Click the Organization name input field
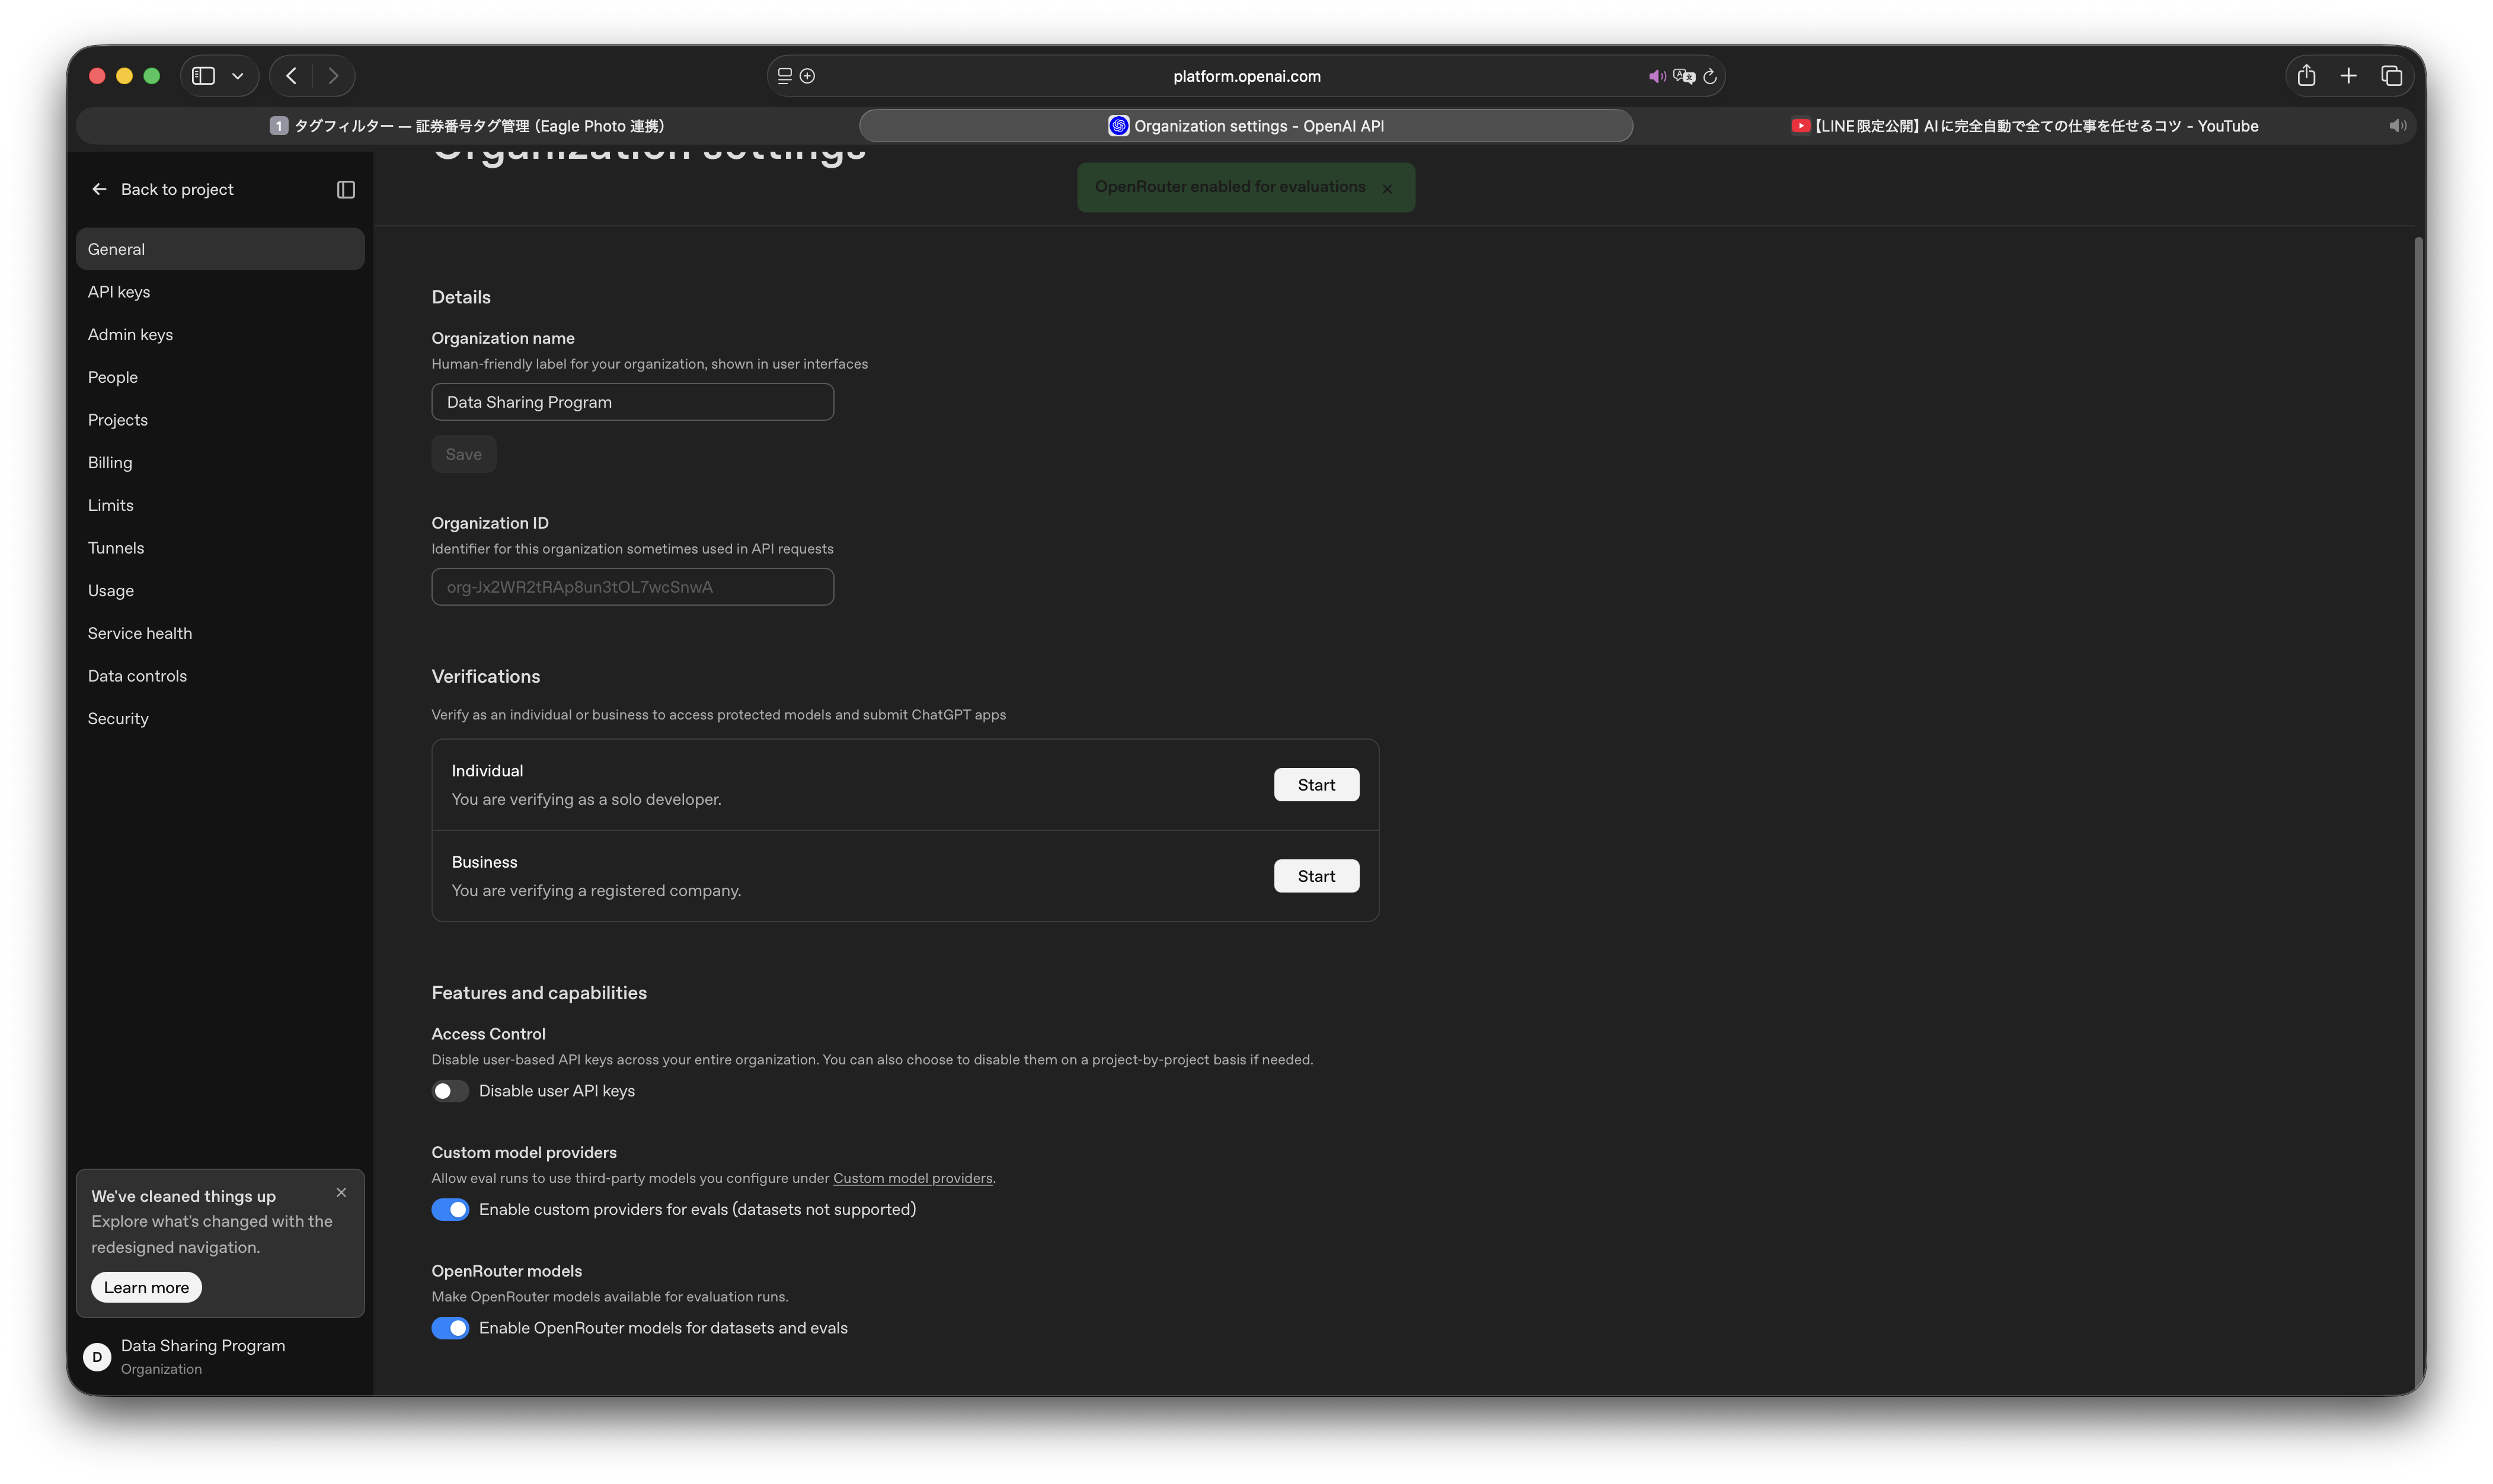 [632, 402]
